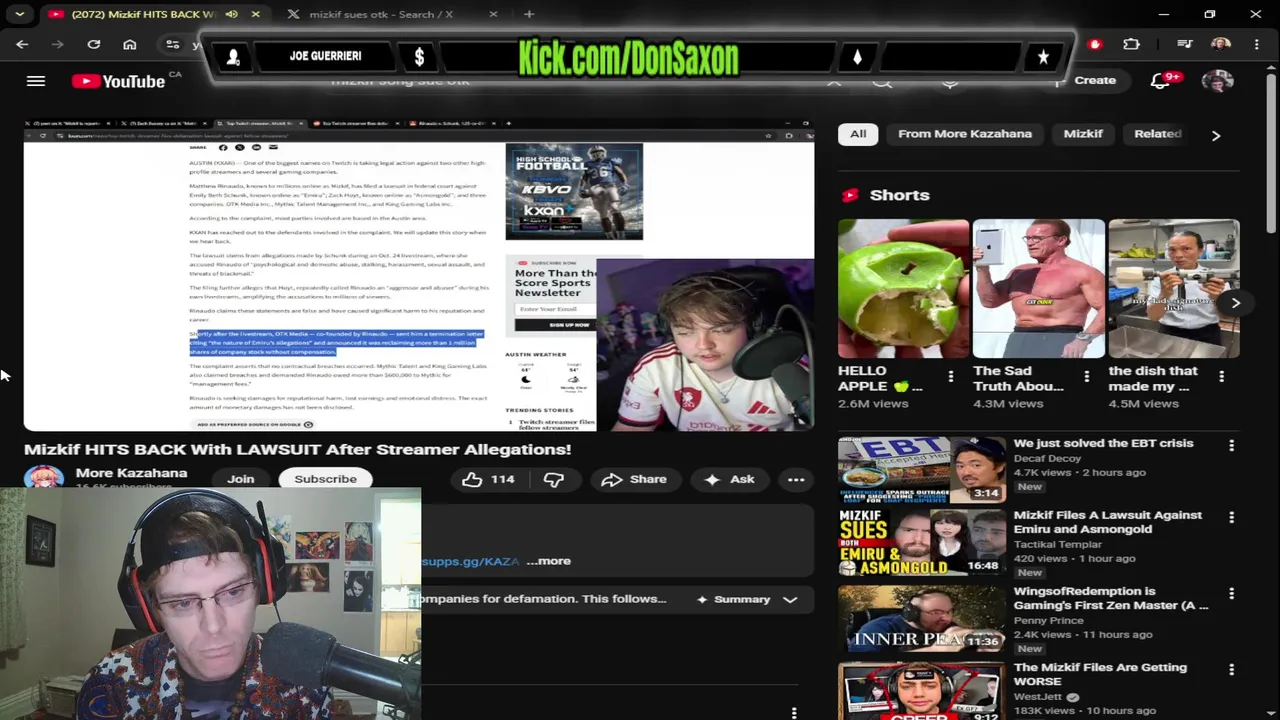Open the dish that made my short
The image size is (1280, 720).
click(1174, 289)
